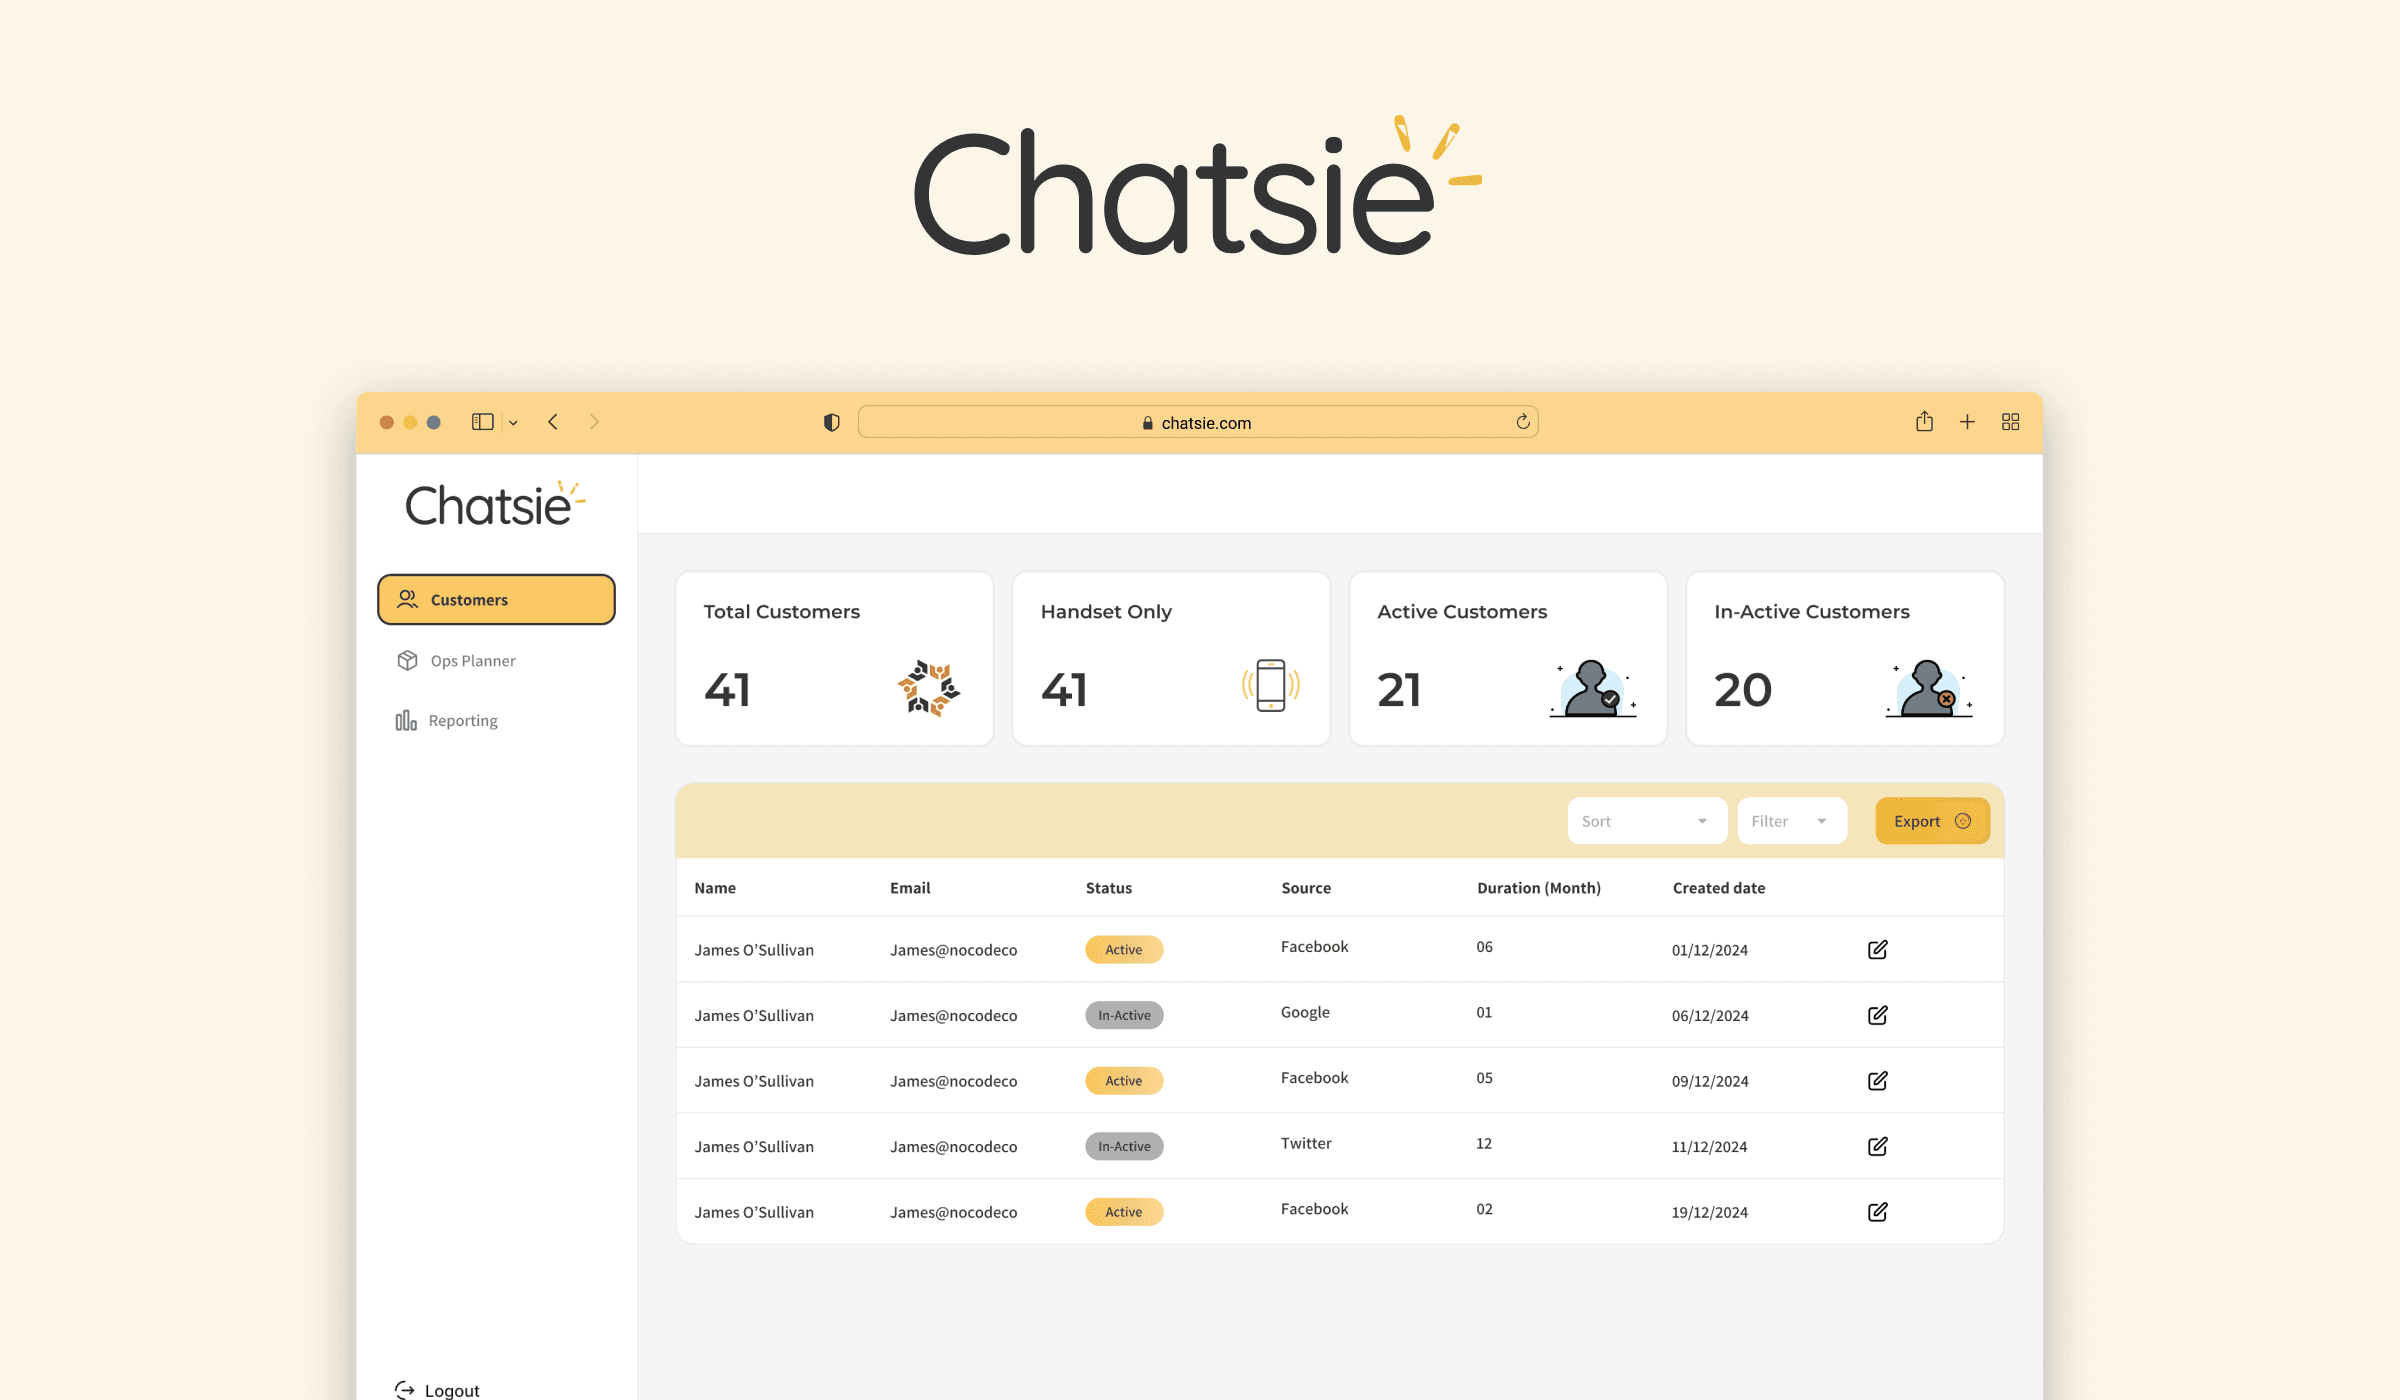Click the browser reload icon in the address bar

(1522, 422)
